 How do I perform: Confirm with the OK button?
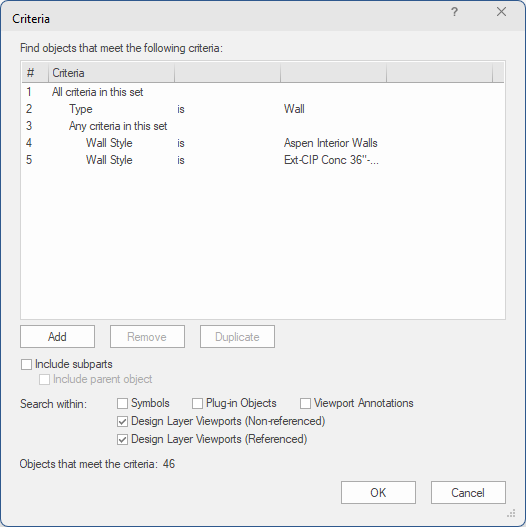[378, 493]
